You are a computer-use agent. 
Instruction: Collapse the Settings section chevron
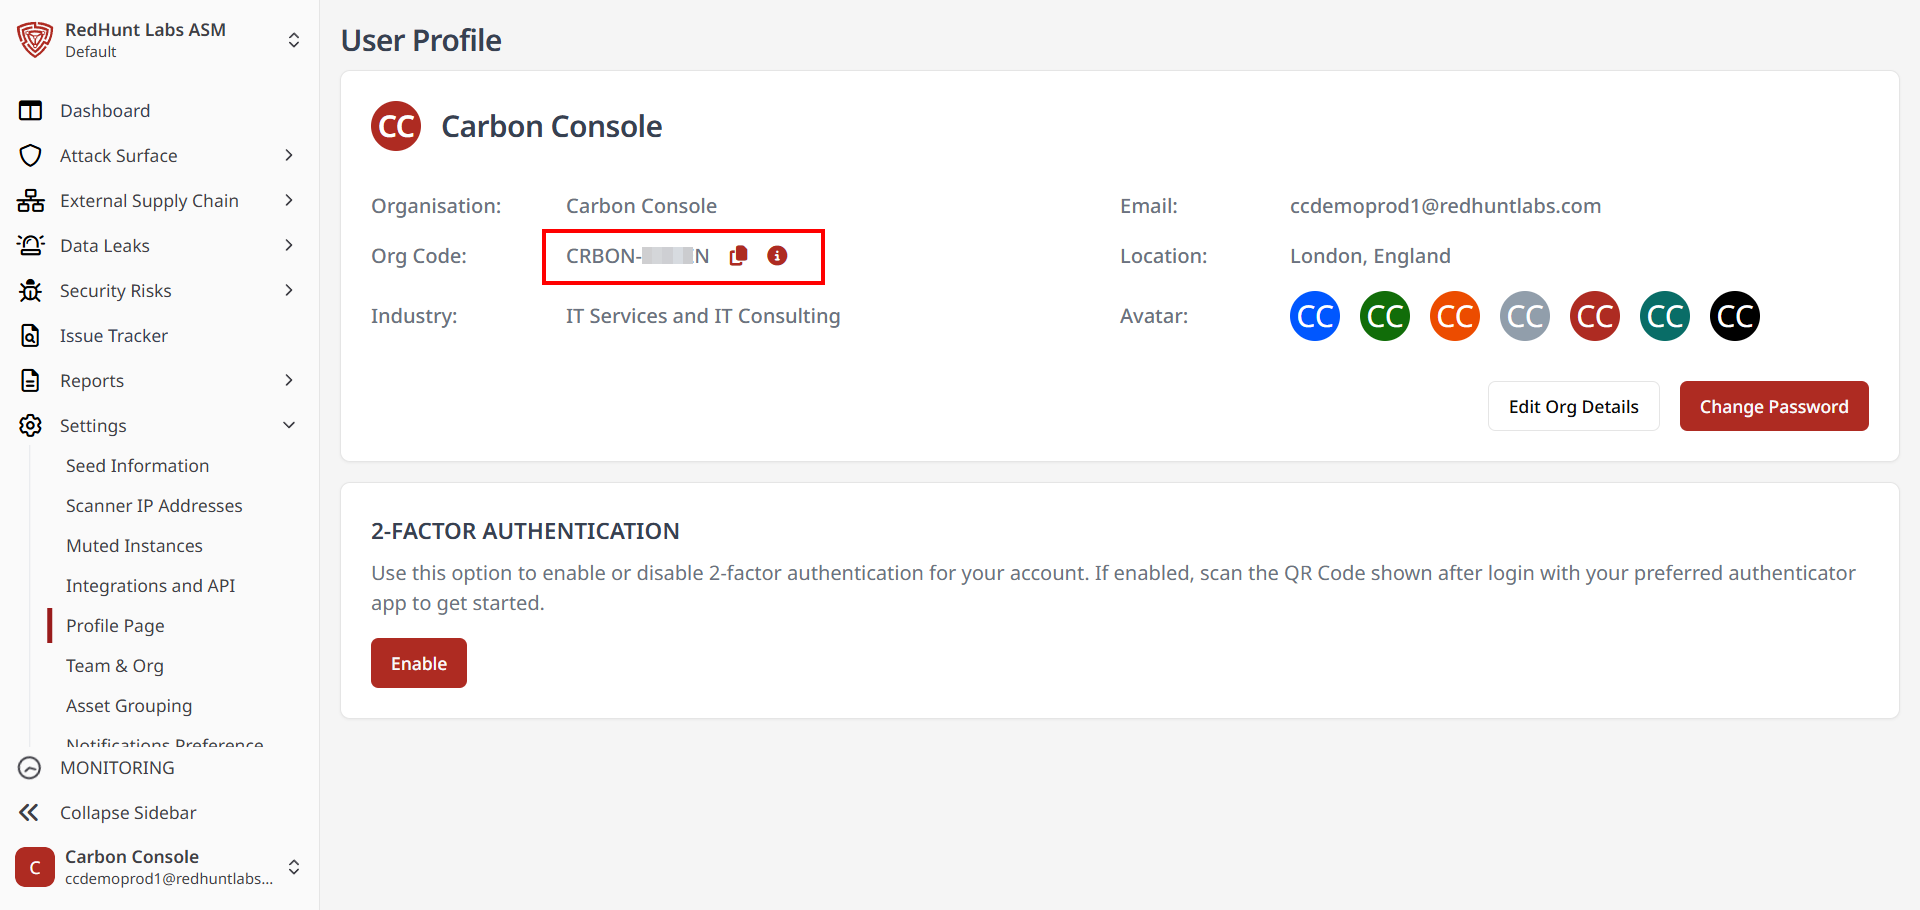click(289, 425)
